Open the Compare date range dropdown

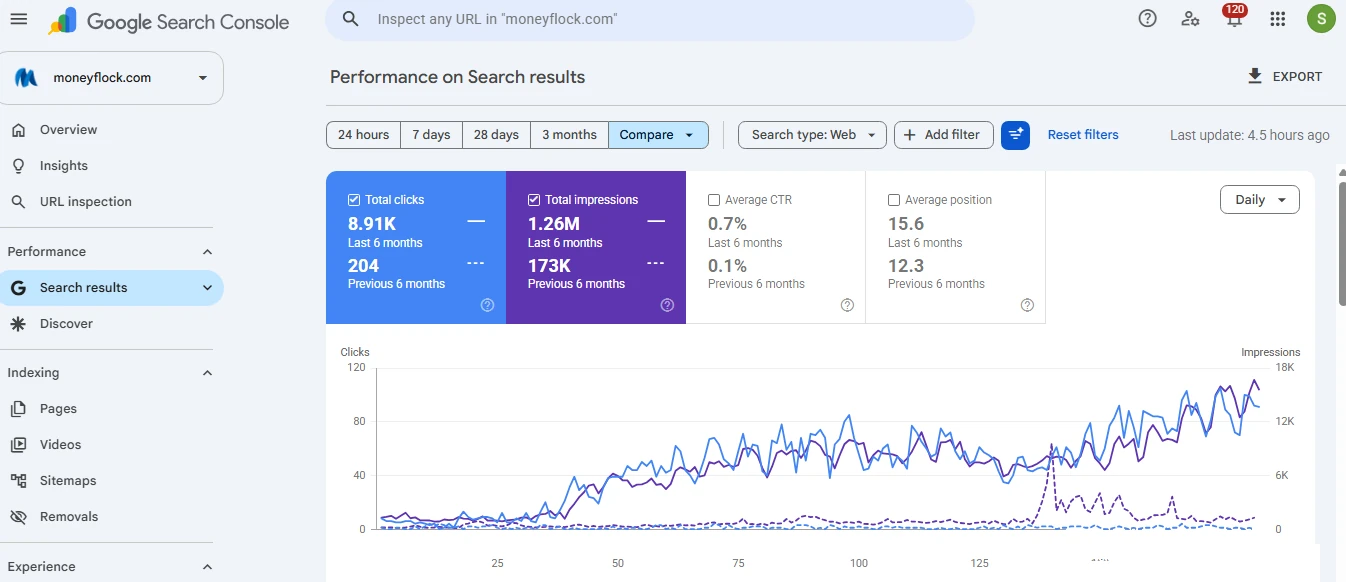(658, 135)
